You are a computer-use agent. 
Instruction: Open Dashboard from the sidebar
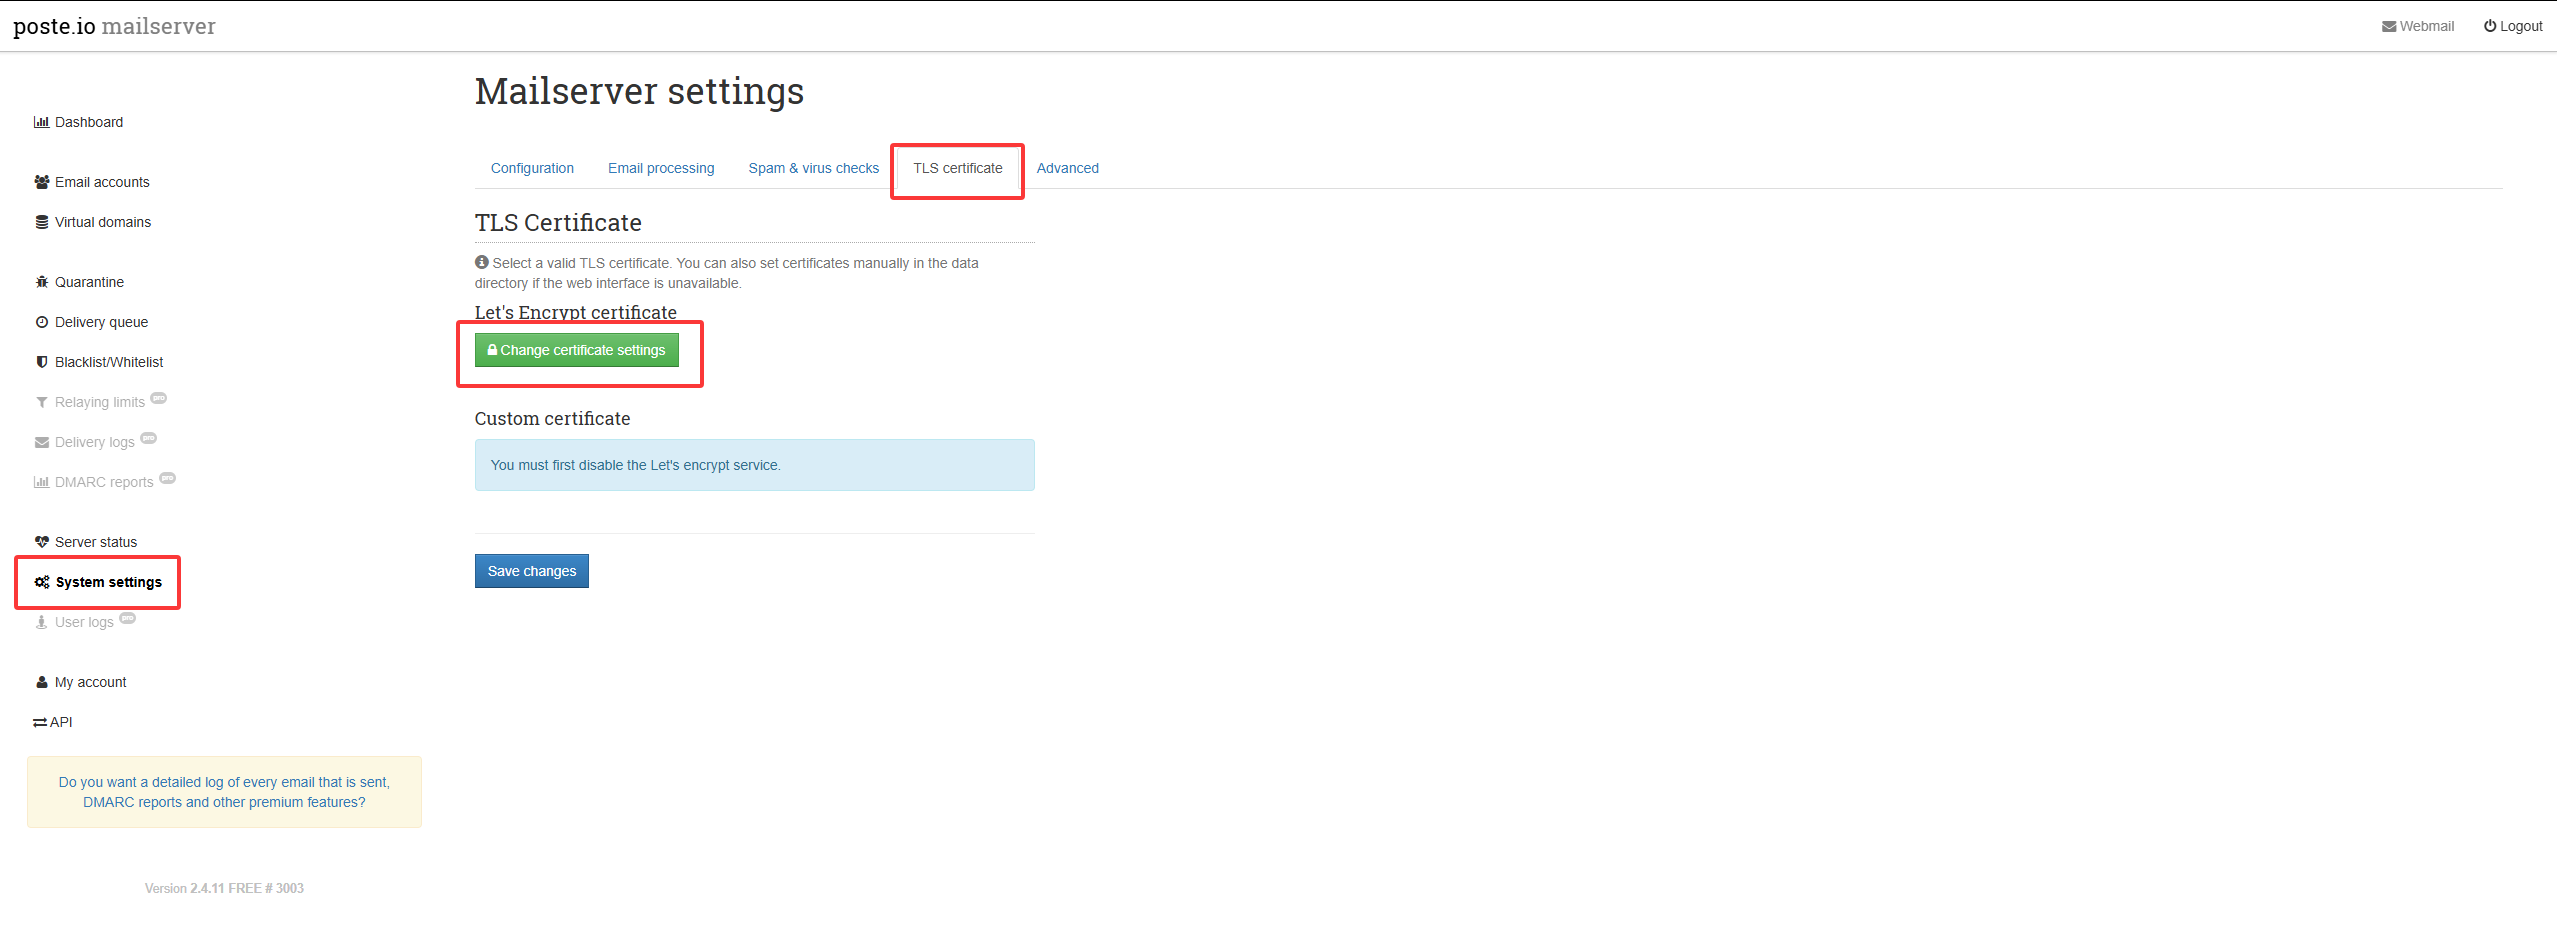pyautogui.click(x=79, y=122)
